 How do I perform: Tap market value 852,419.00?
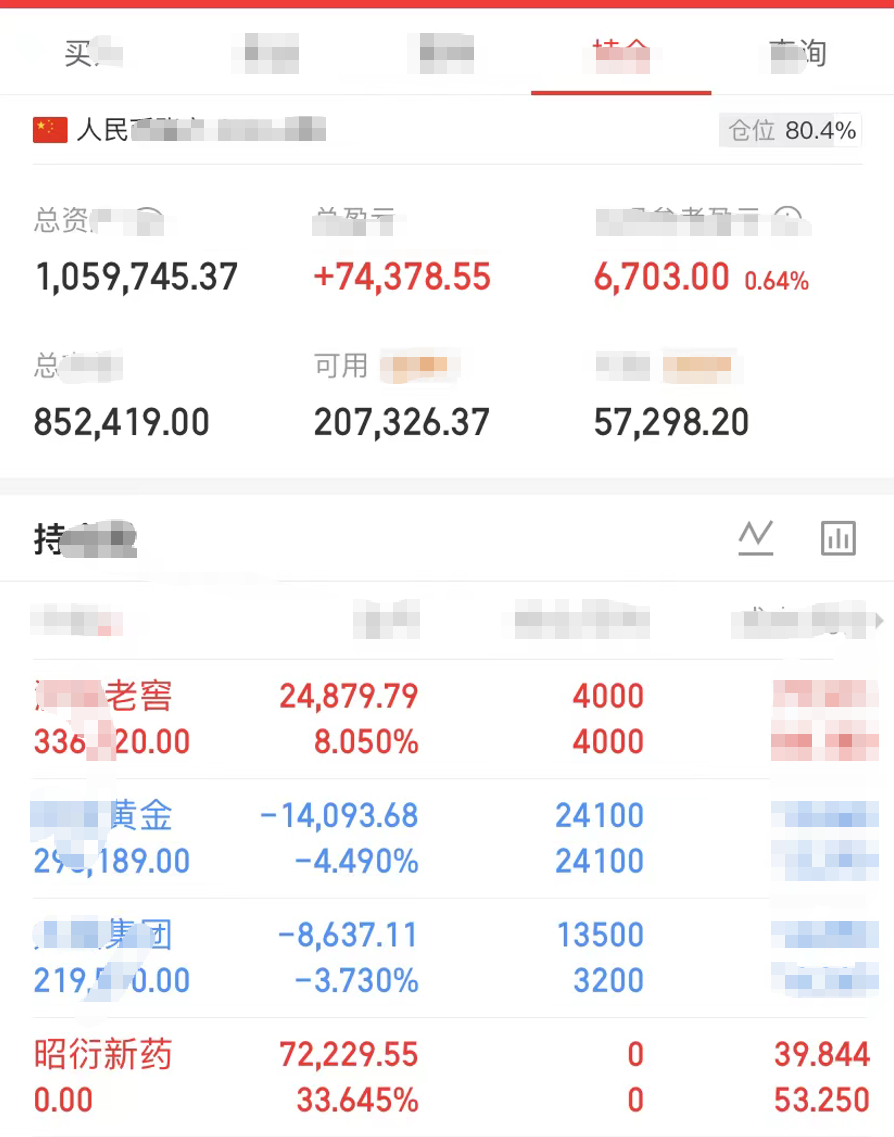tap(122, 422)
